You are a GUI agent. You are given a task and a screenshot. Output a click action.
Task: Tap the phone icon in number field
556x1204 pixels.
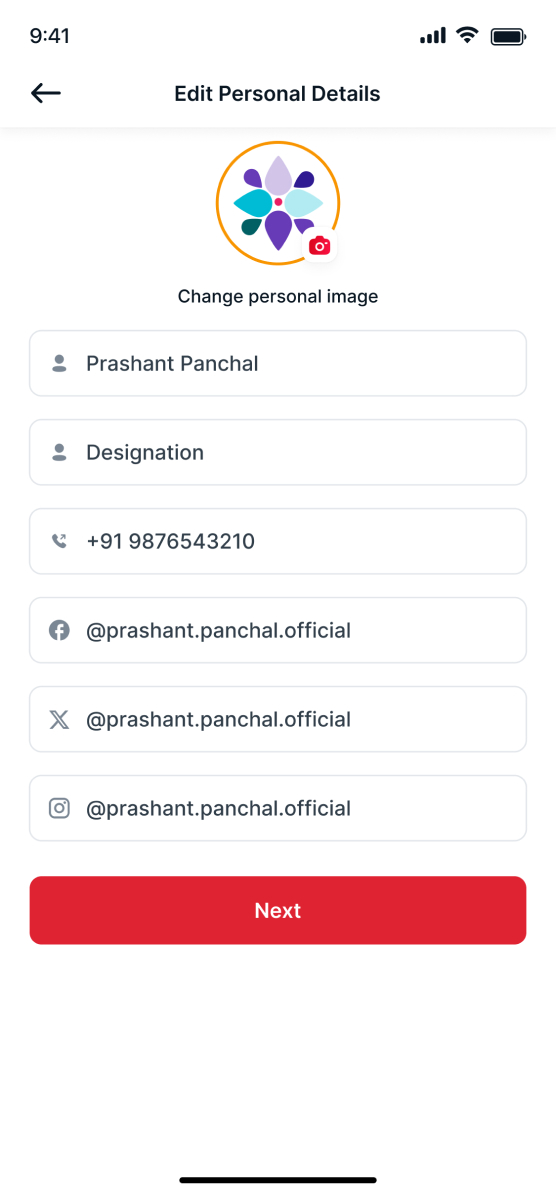coord(60,542)
